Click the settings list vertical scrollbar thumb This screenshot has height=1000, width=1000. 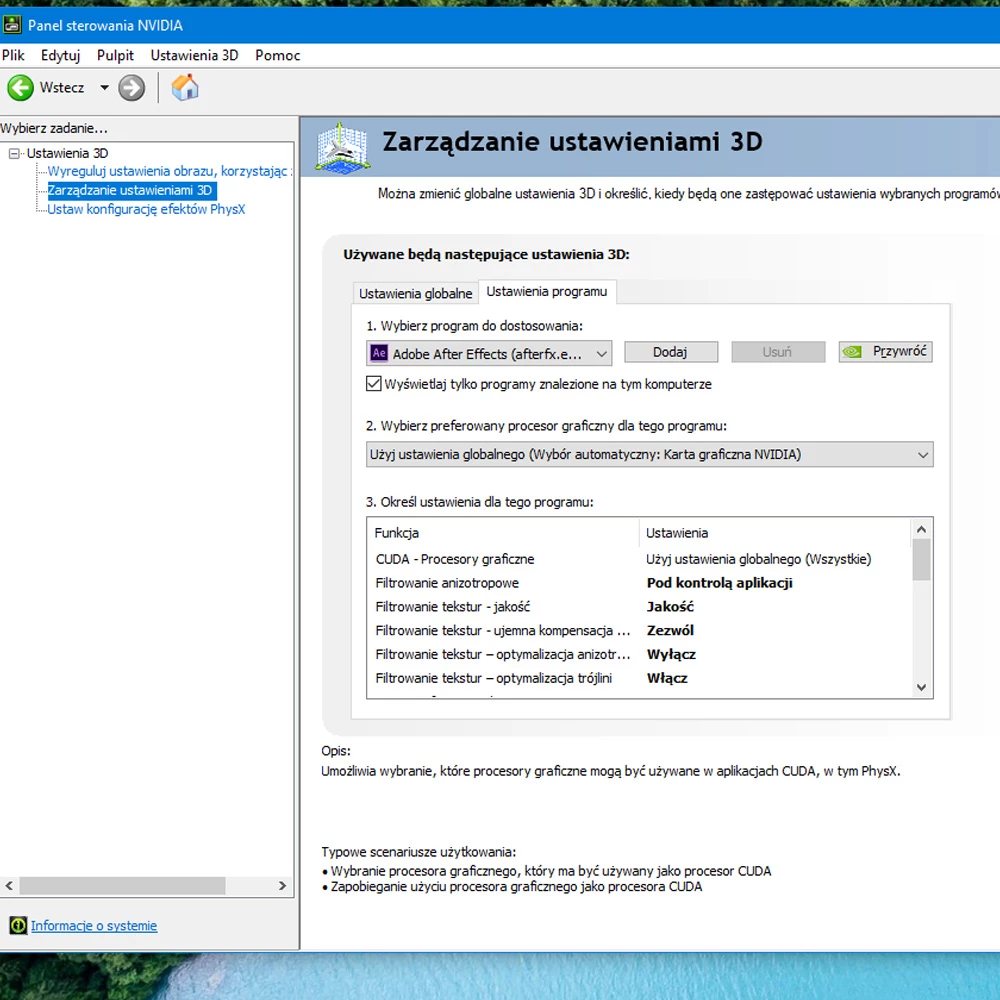[x=921, y=560]
